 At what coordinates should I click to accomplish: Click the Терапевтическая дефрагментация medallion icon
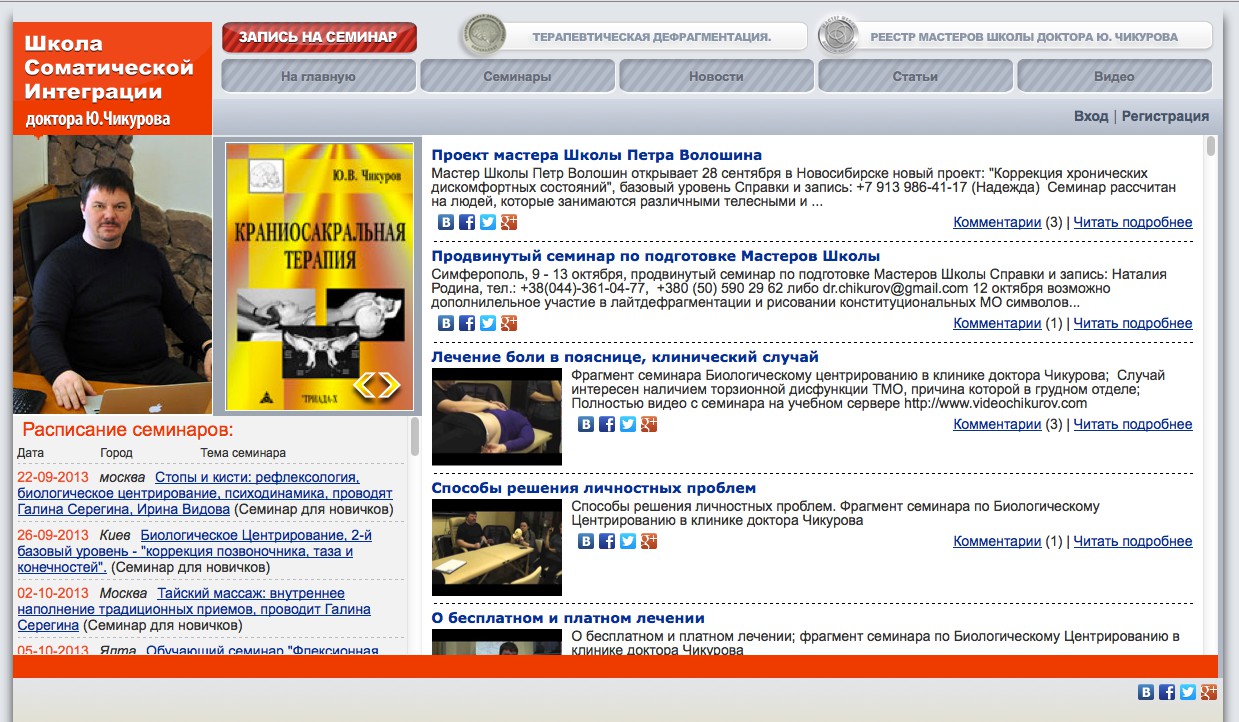[x=485, y=36]
